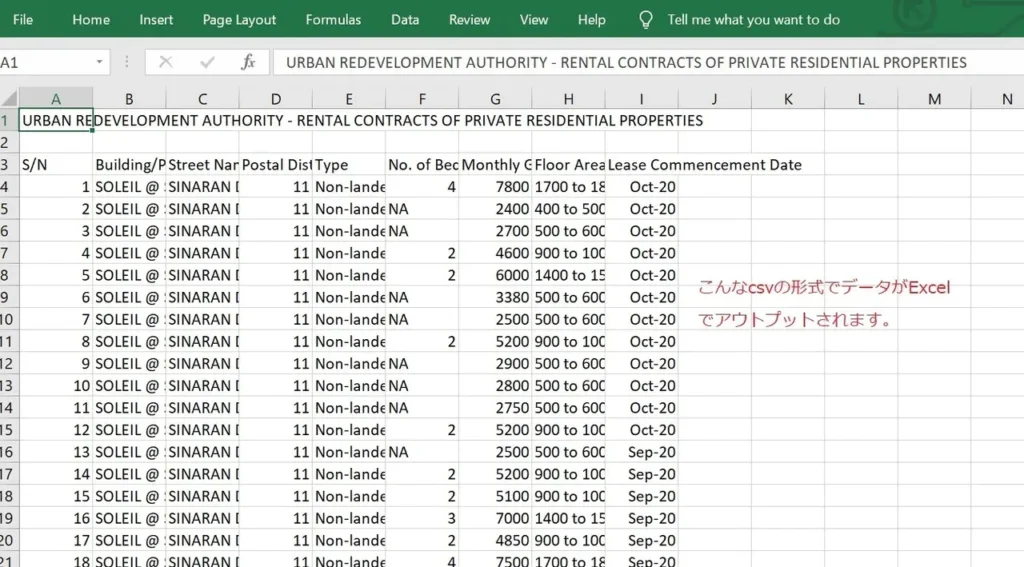Open the File menu
This screenshot has height=567, width=1024.
point(23,20)
